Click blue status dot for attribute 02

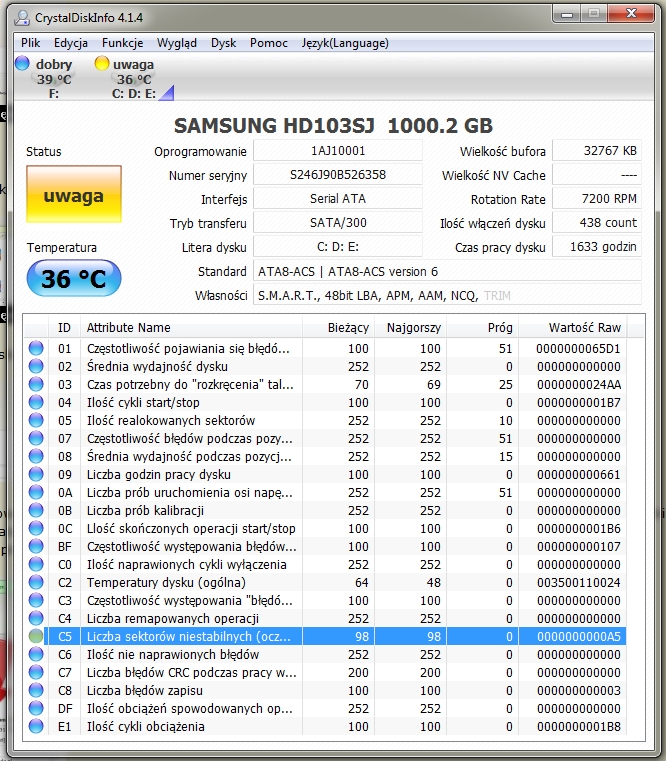pos(36,366)
